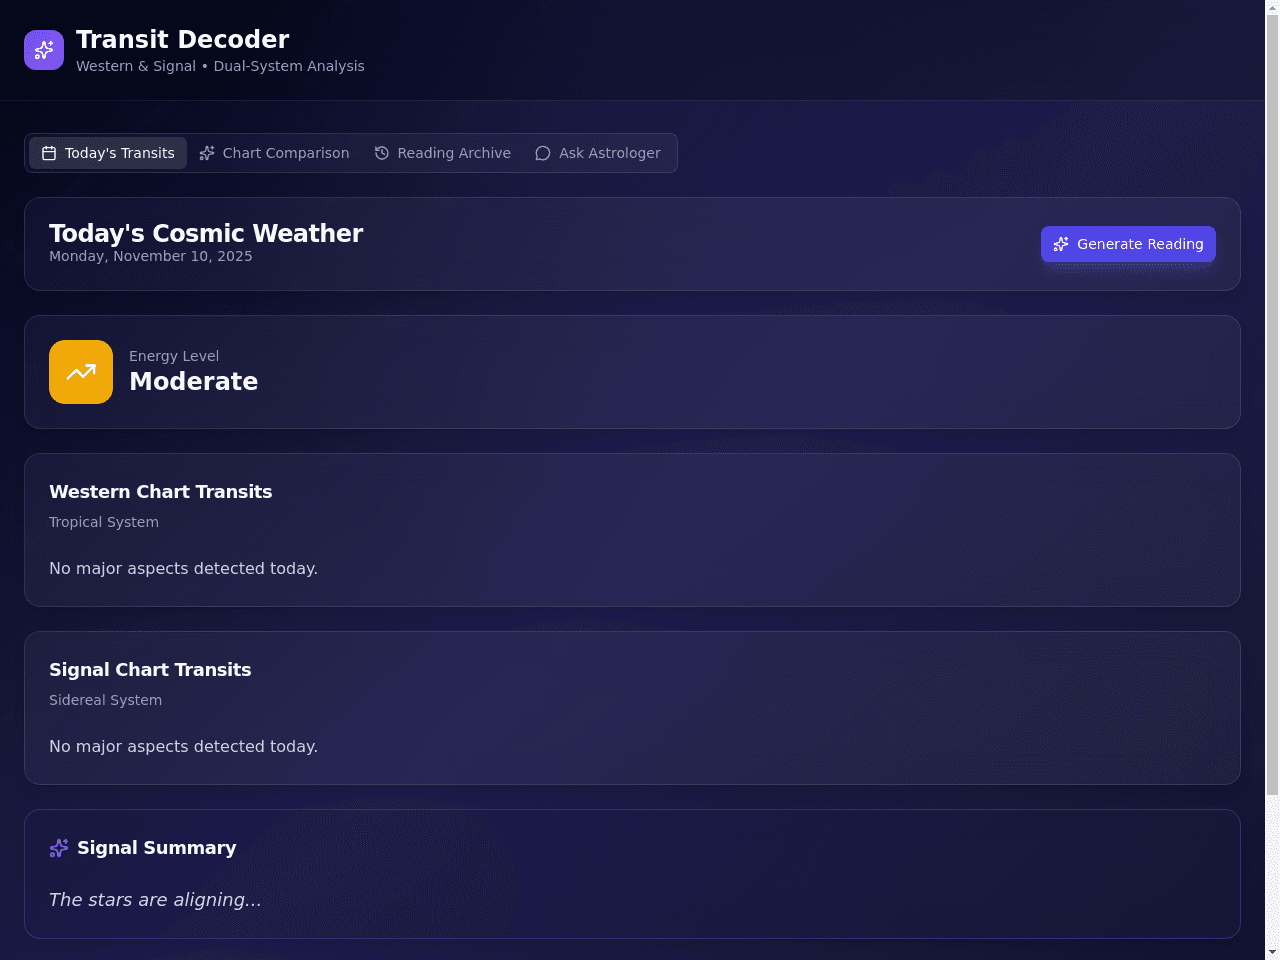This screenshot has height=960, width=1280.
Task: Click the Western Chart Transits heading
Action: point(161,492)
